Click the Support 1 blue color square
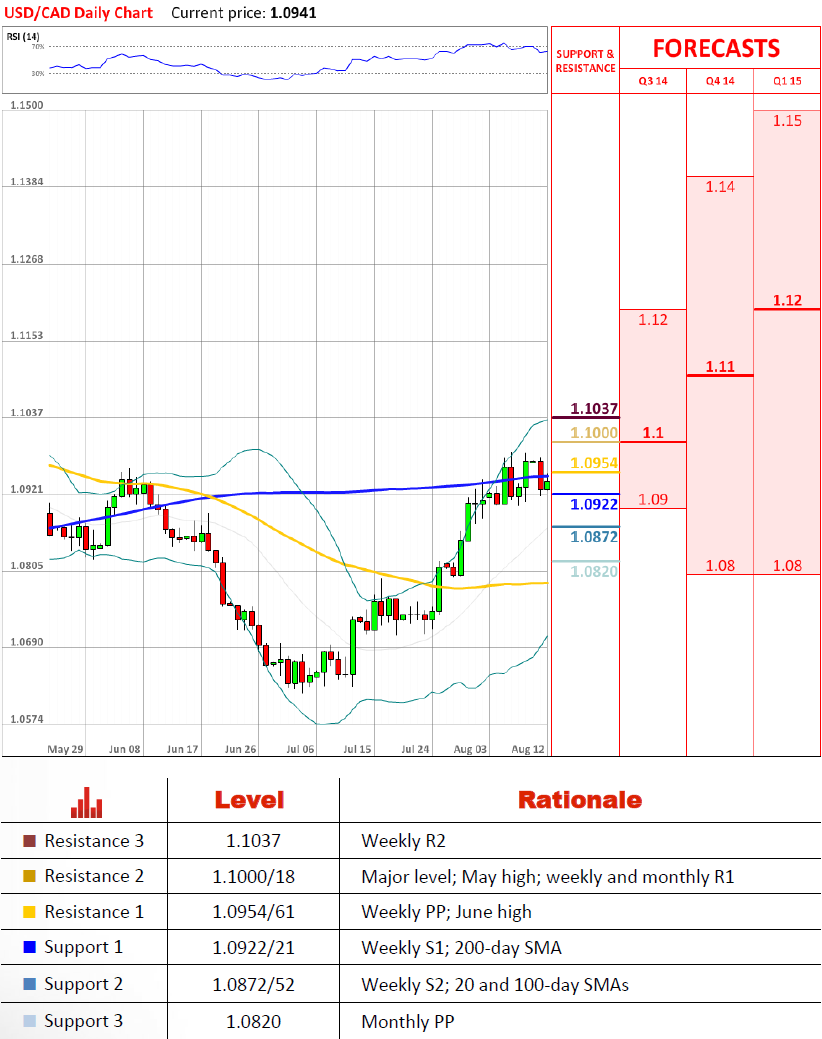The image size is (822, 1039). point(29,947)
